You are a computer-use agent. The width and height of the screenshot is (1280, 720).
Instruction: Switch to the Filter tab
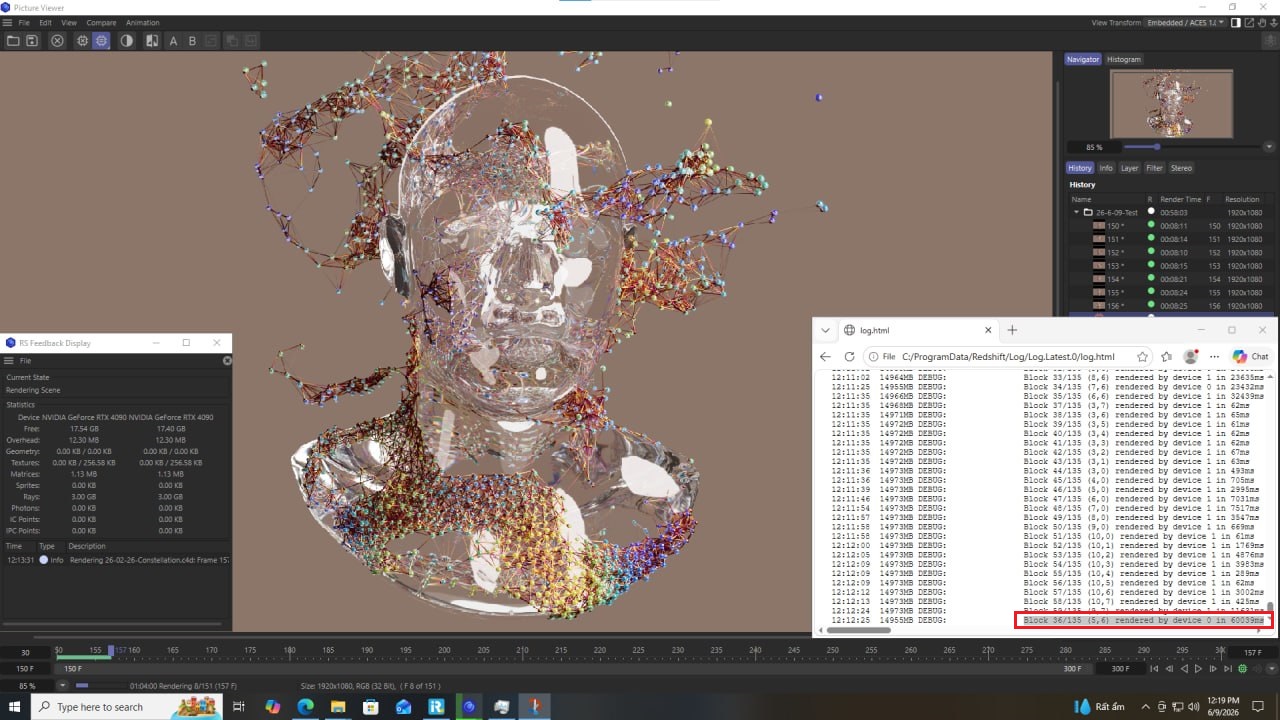(1154, 168)
